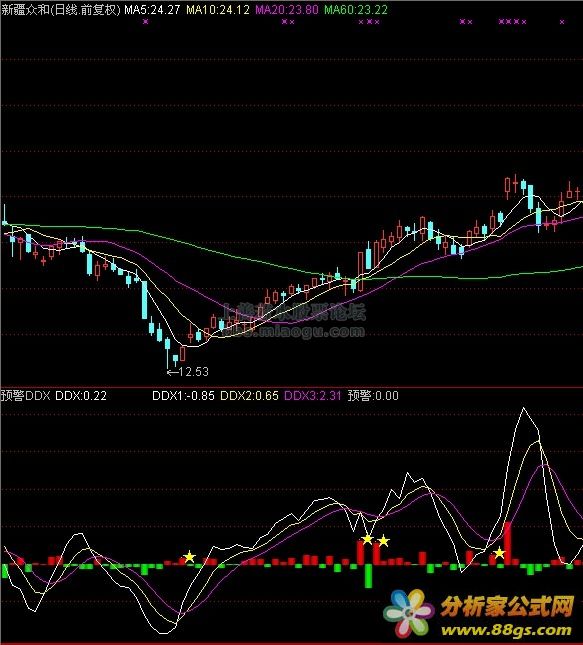The width and height of the screenshot is (583, 645).
Task: Click the yellow star under the 12.53 rebound
Action: pyautogui.click(x=189, y=557)
